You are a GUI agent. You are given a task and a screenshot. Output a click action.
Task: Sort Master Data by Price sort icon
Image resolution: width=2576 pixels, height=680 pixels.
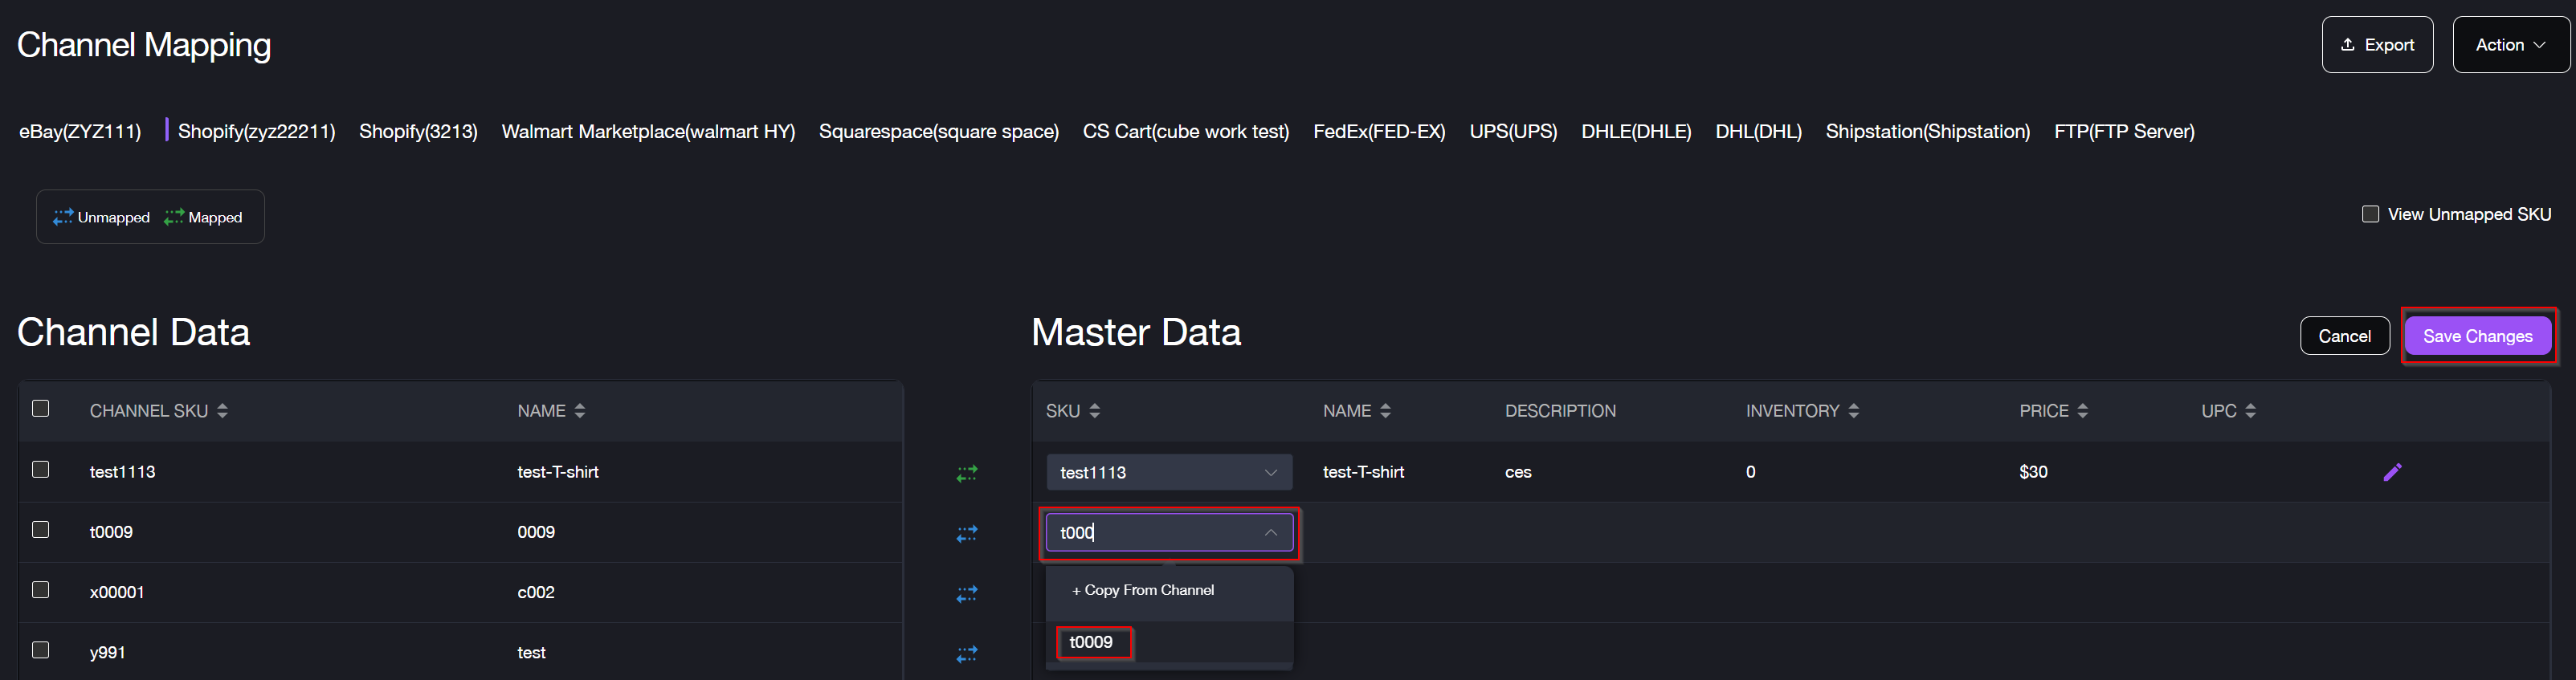2082,411
